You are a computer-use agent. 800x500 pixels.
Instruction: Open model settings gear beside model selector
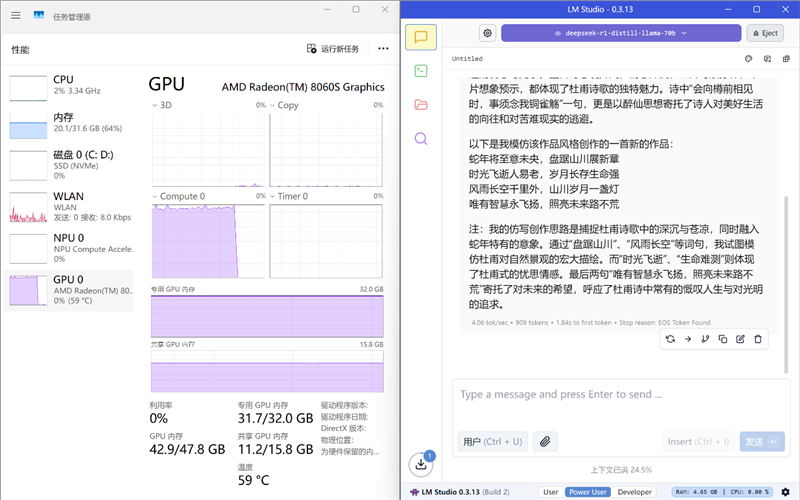pyautogui.click(x=487, y=33)
